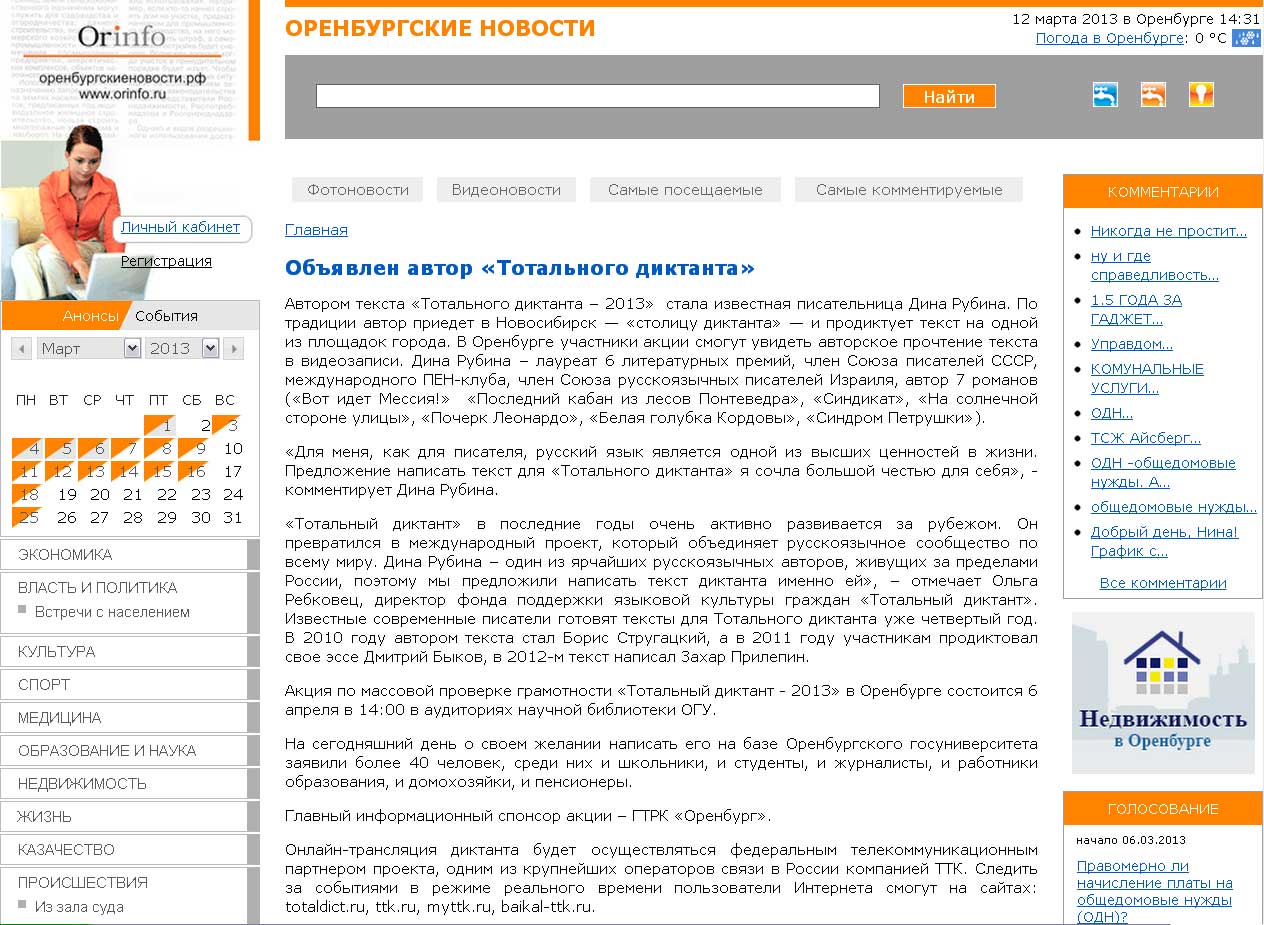Open ПРОИСШЕСТВИЯ section in sidebar
This screenshot has height=925, width=1264.
[82, 882]
